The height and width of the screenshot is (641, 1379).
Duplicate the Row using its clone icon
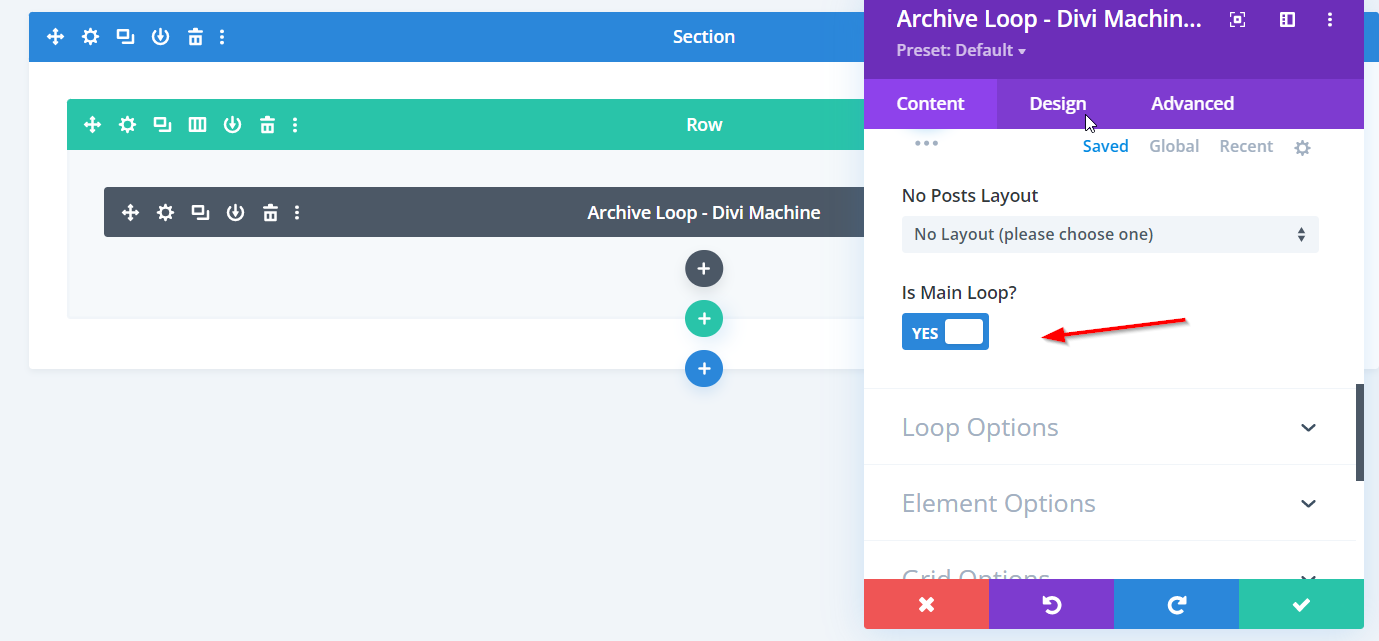click(x=162, y=125)
